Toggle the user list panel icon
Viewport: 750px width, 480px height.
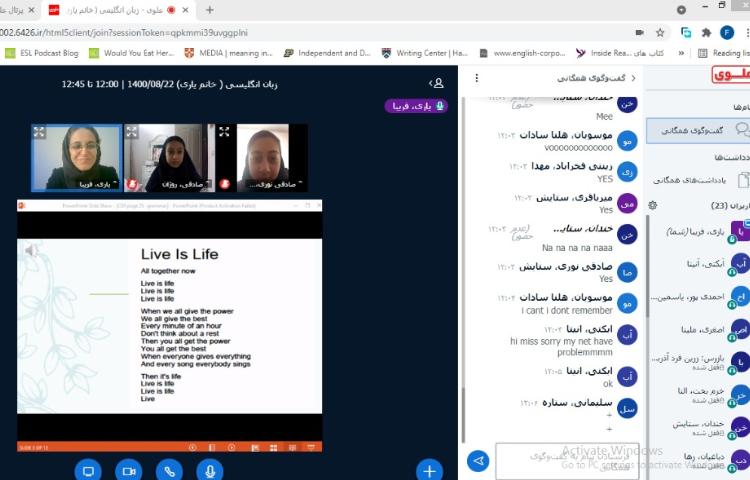[436, 84]
